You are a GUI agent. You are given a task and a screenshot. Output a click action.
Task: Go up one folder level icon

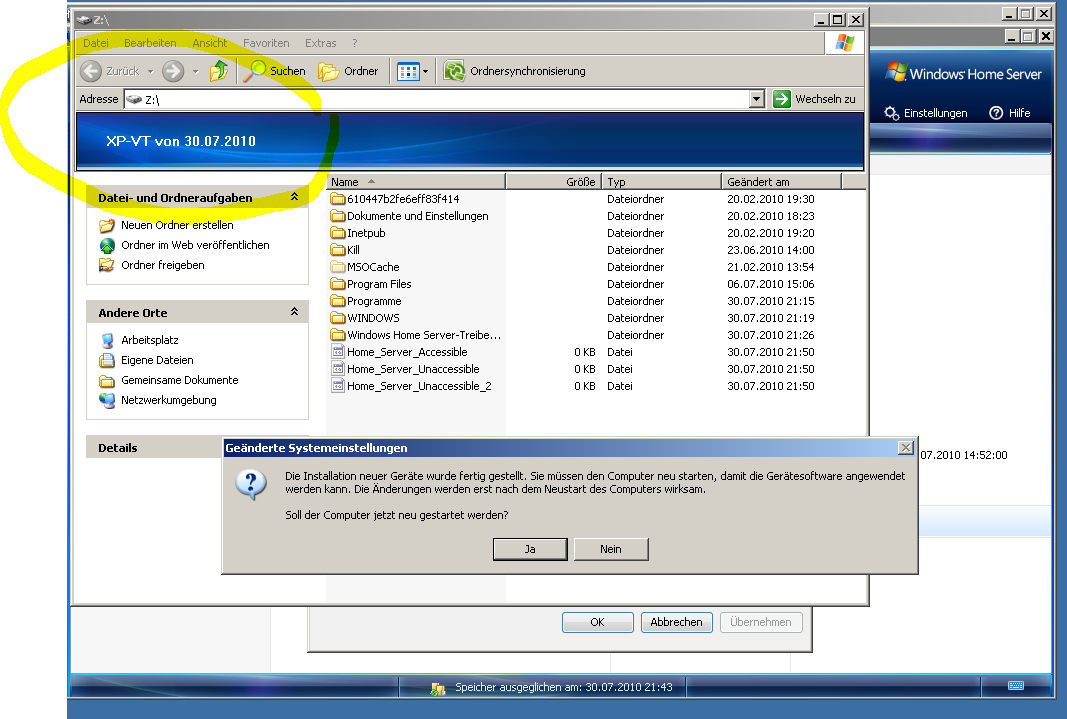pos(219,71)
